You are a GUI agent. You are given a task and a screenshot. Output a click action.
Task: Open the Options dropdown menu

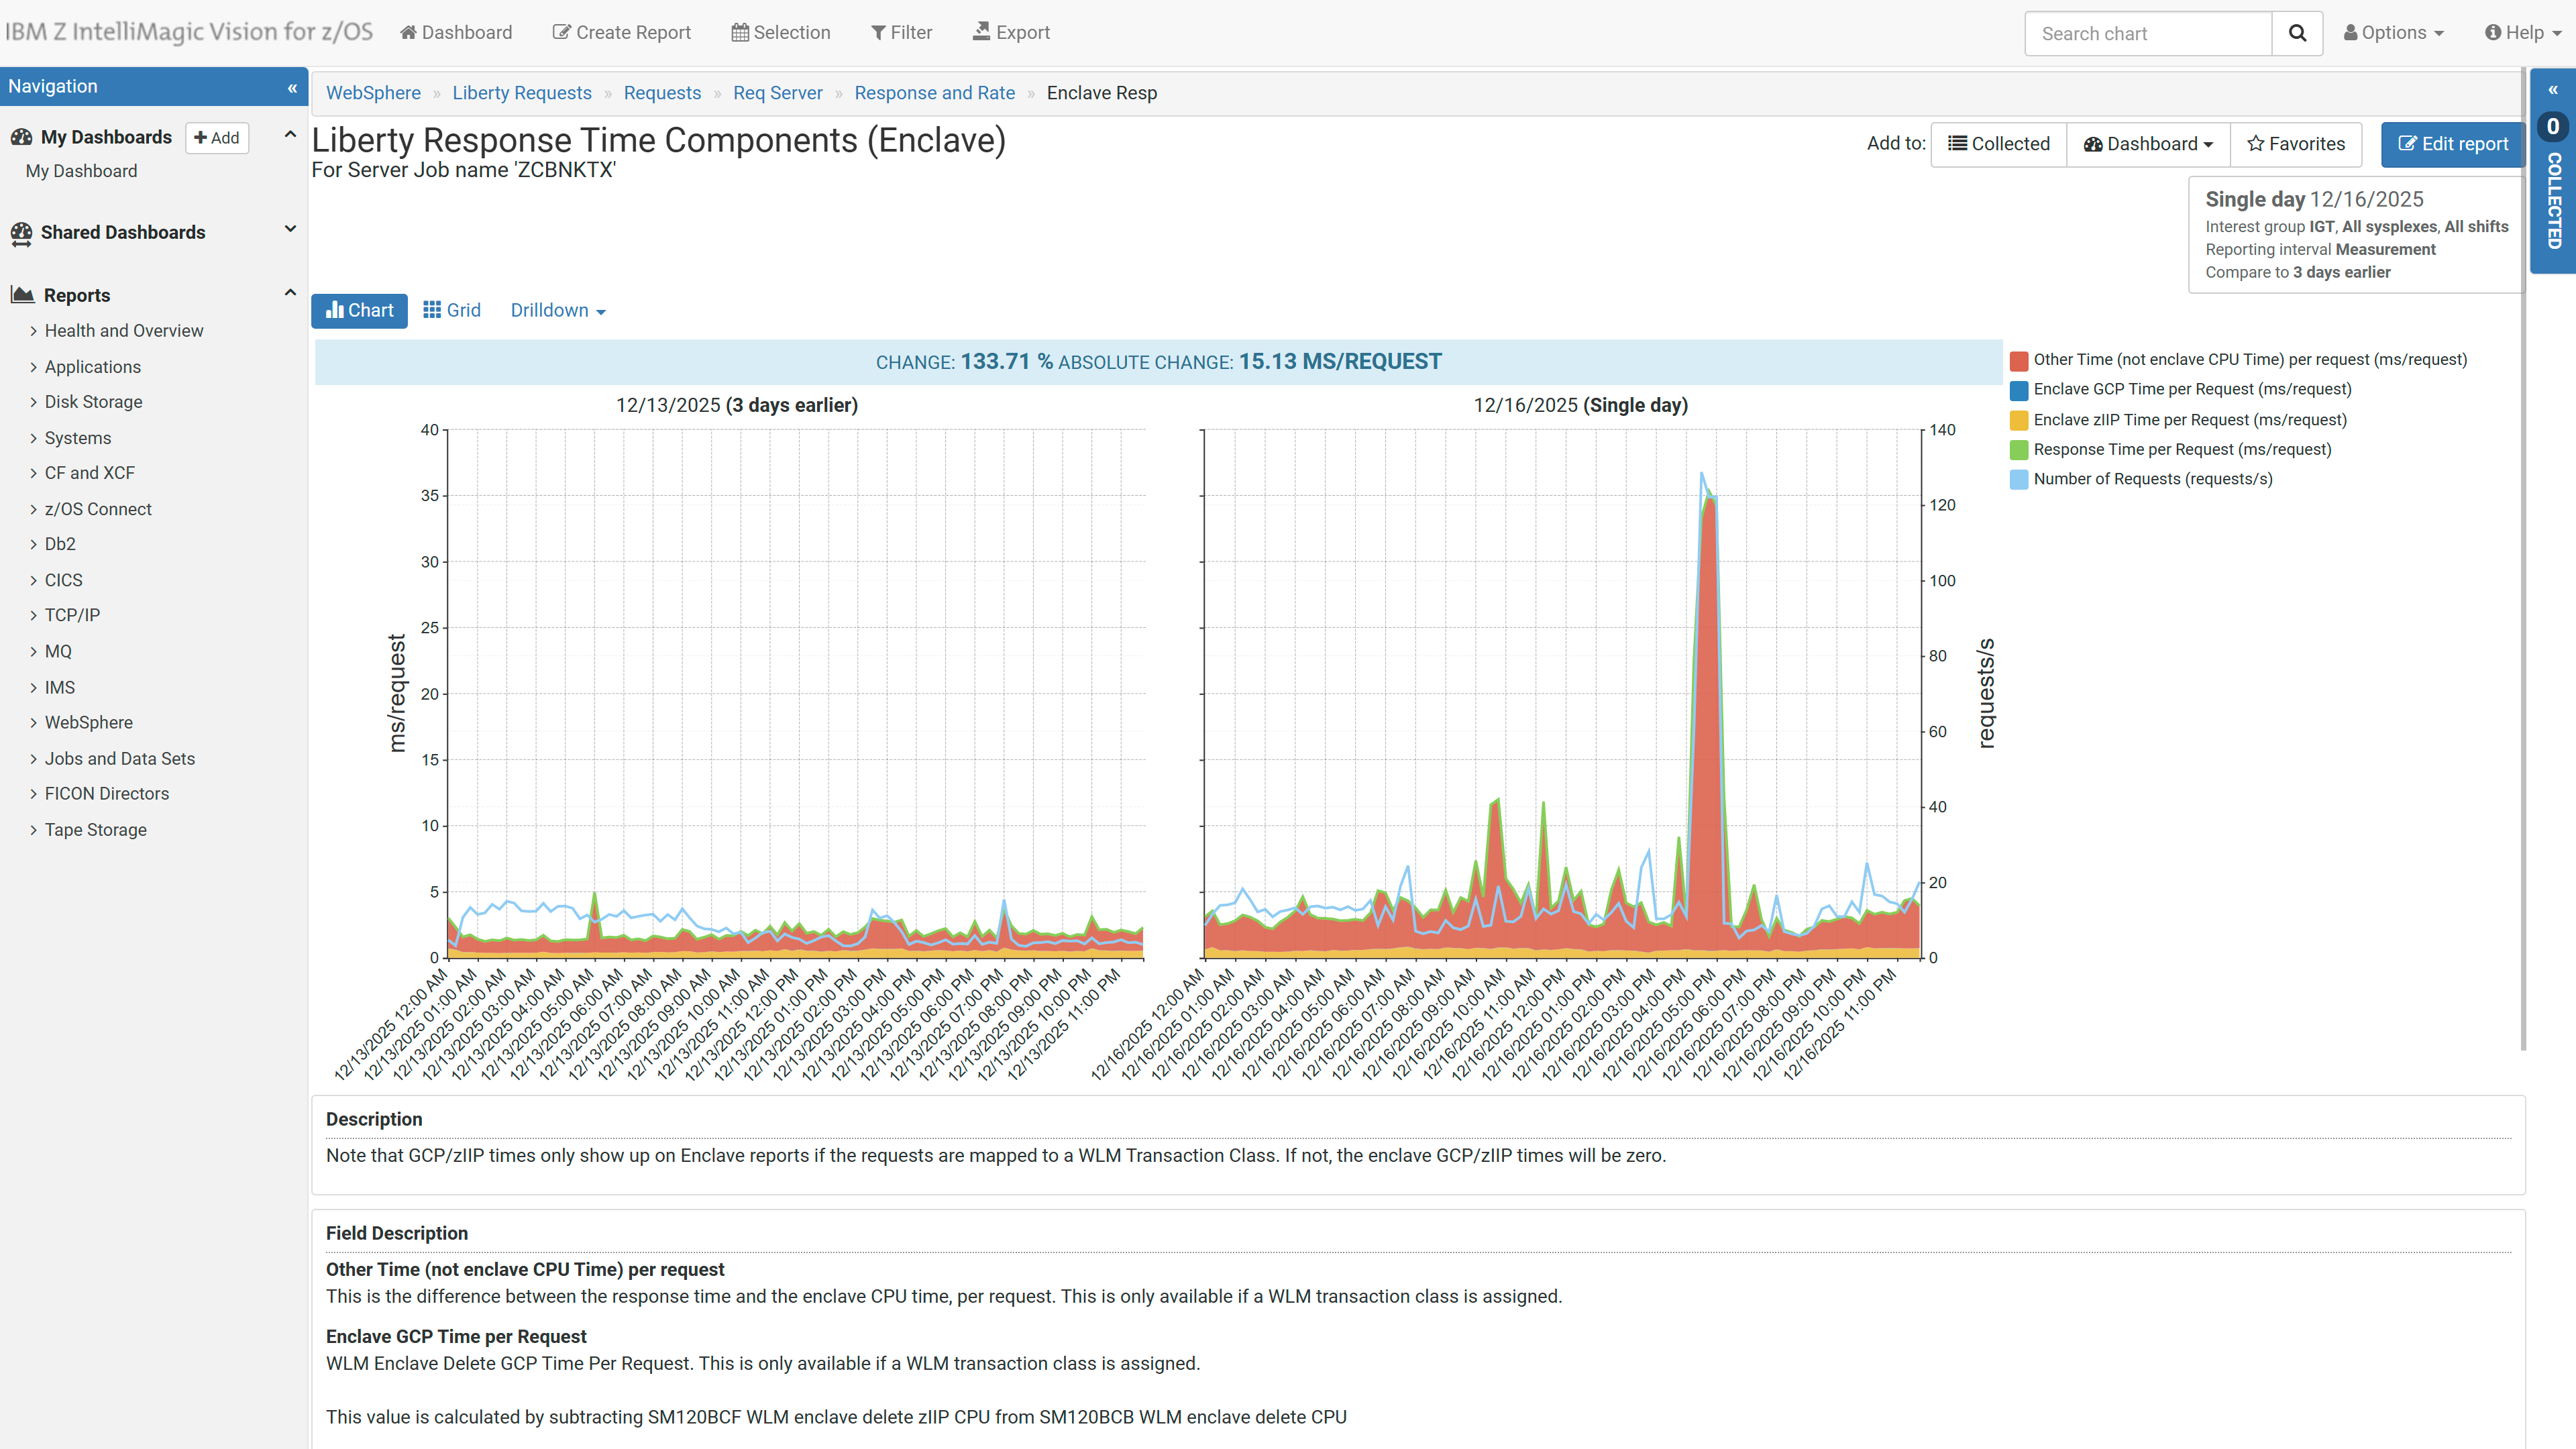2394,33
